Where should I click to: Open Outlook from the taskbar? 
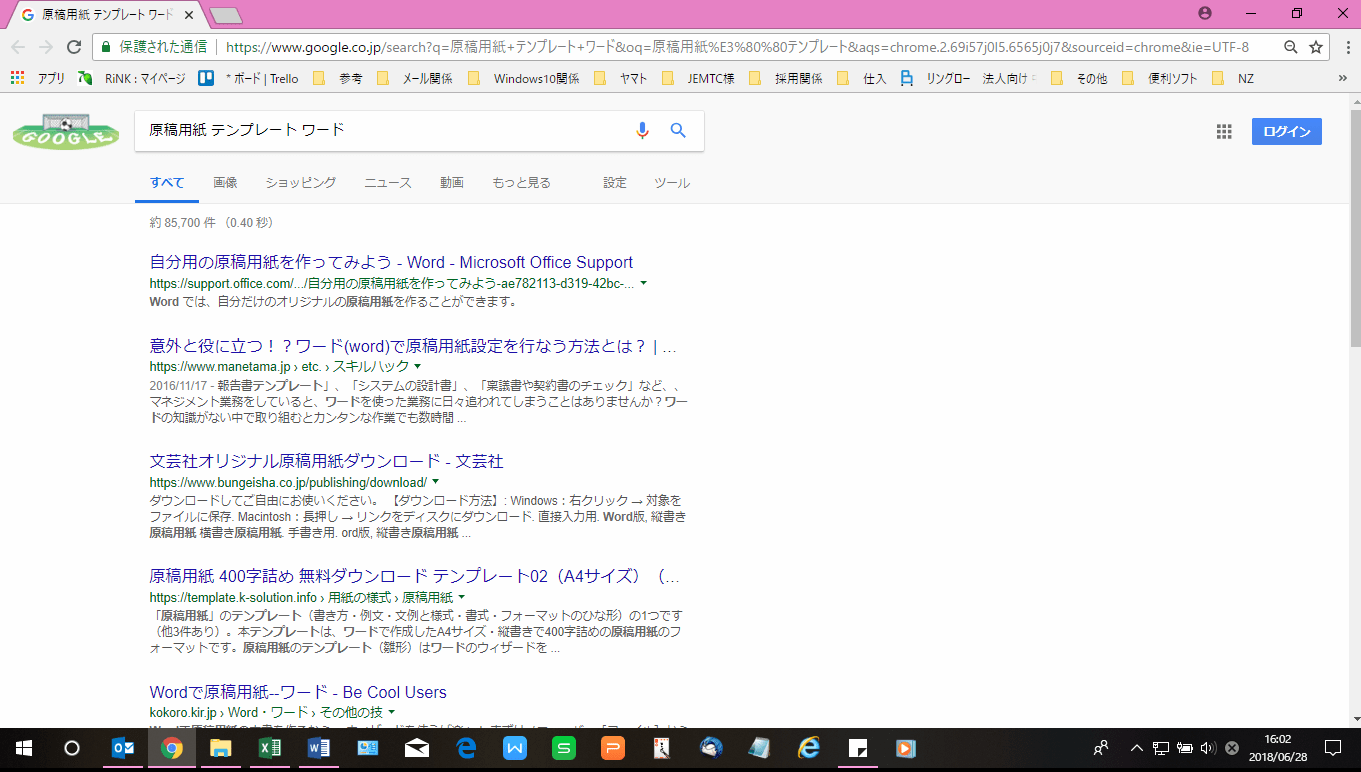coord(123,748)
